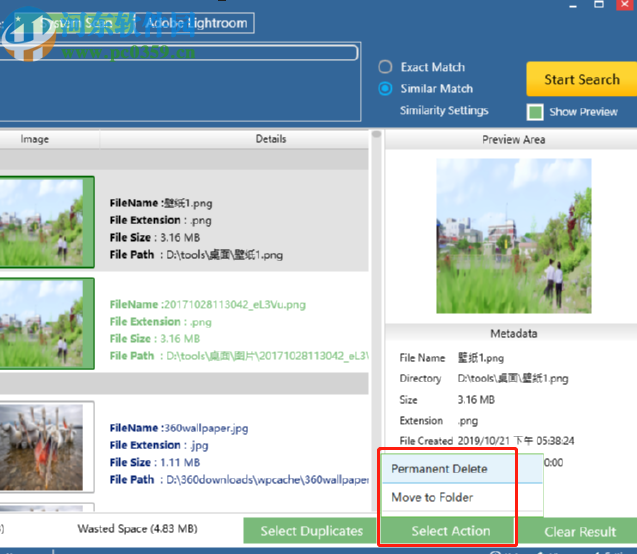Select the Exact Match radio button
The image size is (637, 554).
385,67
